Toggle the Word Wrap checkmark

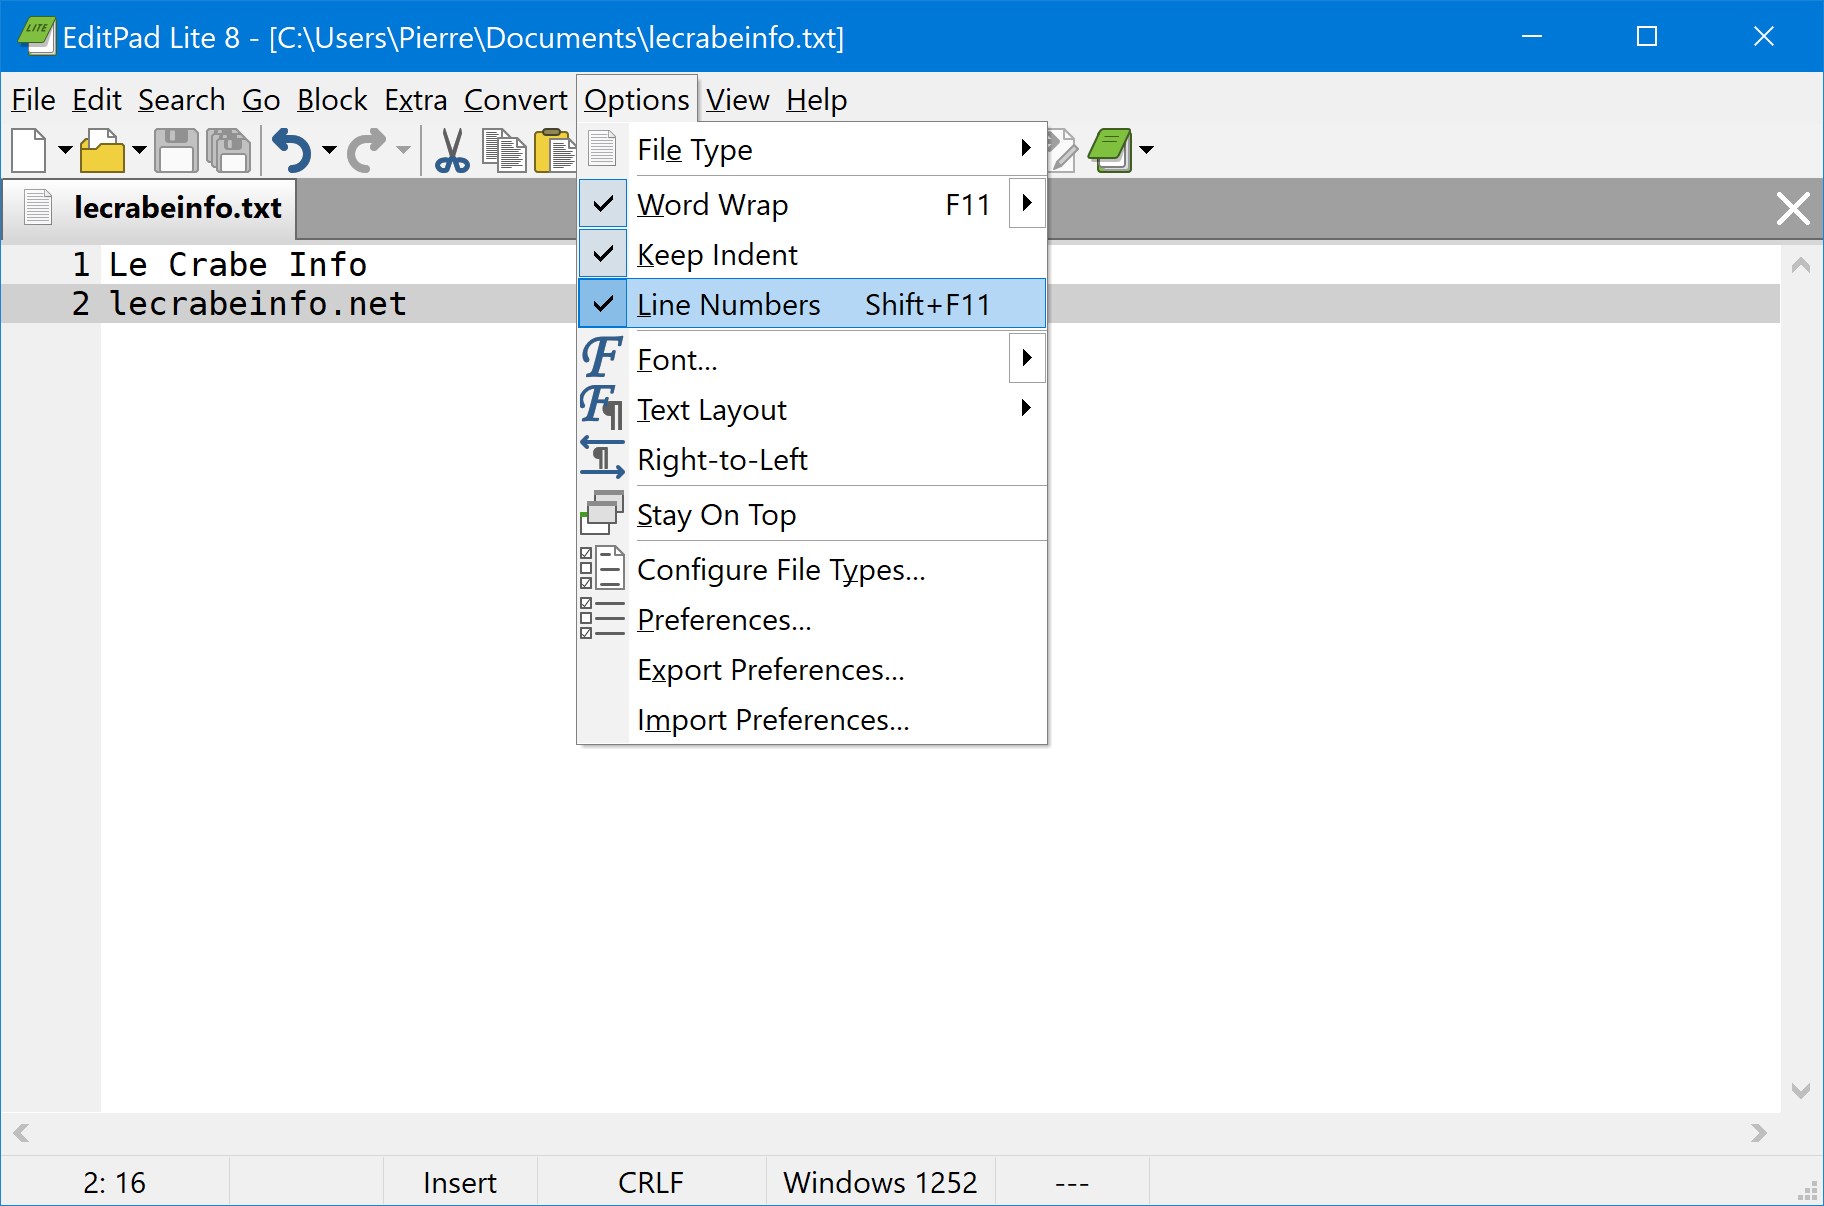click(x=603, y=204)
